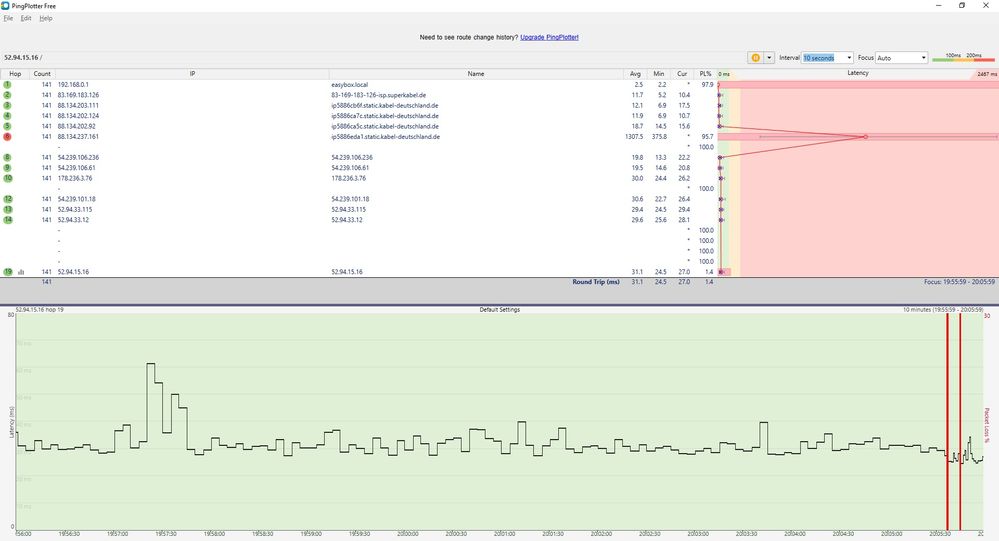Image resolution: width=999 pixels, height=541 pixels.
Task: Open the Edit menu
Action: [x=26, y=18]
